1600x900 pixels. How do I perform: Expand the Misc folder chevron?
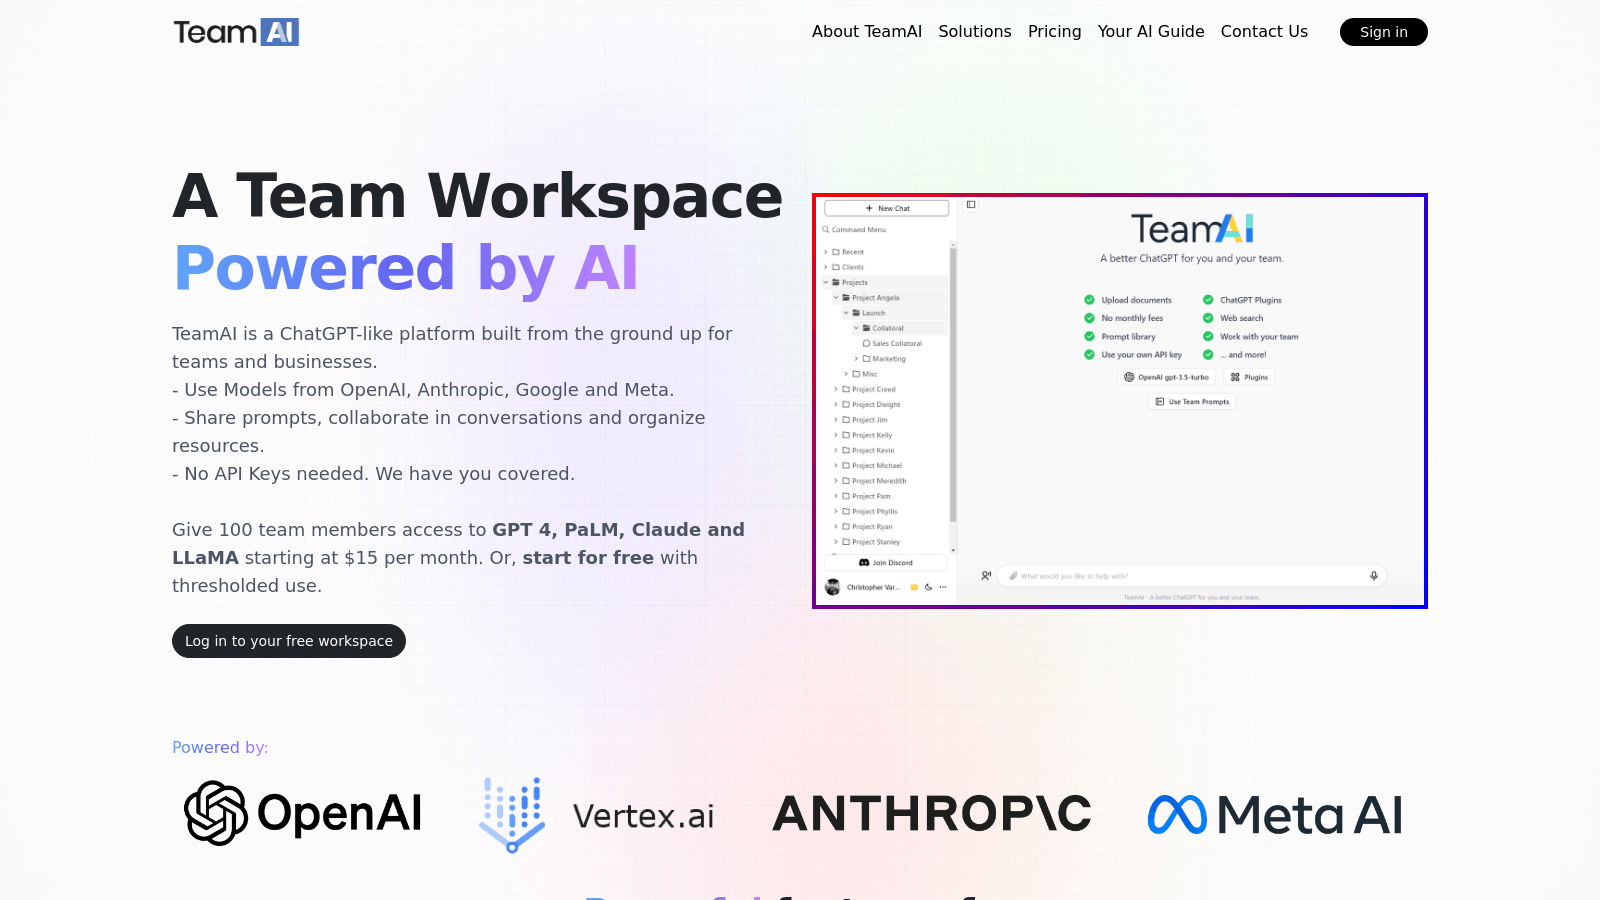(846, 374)
